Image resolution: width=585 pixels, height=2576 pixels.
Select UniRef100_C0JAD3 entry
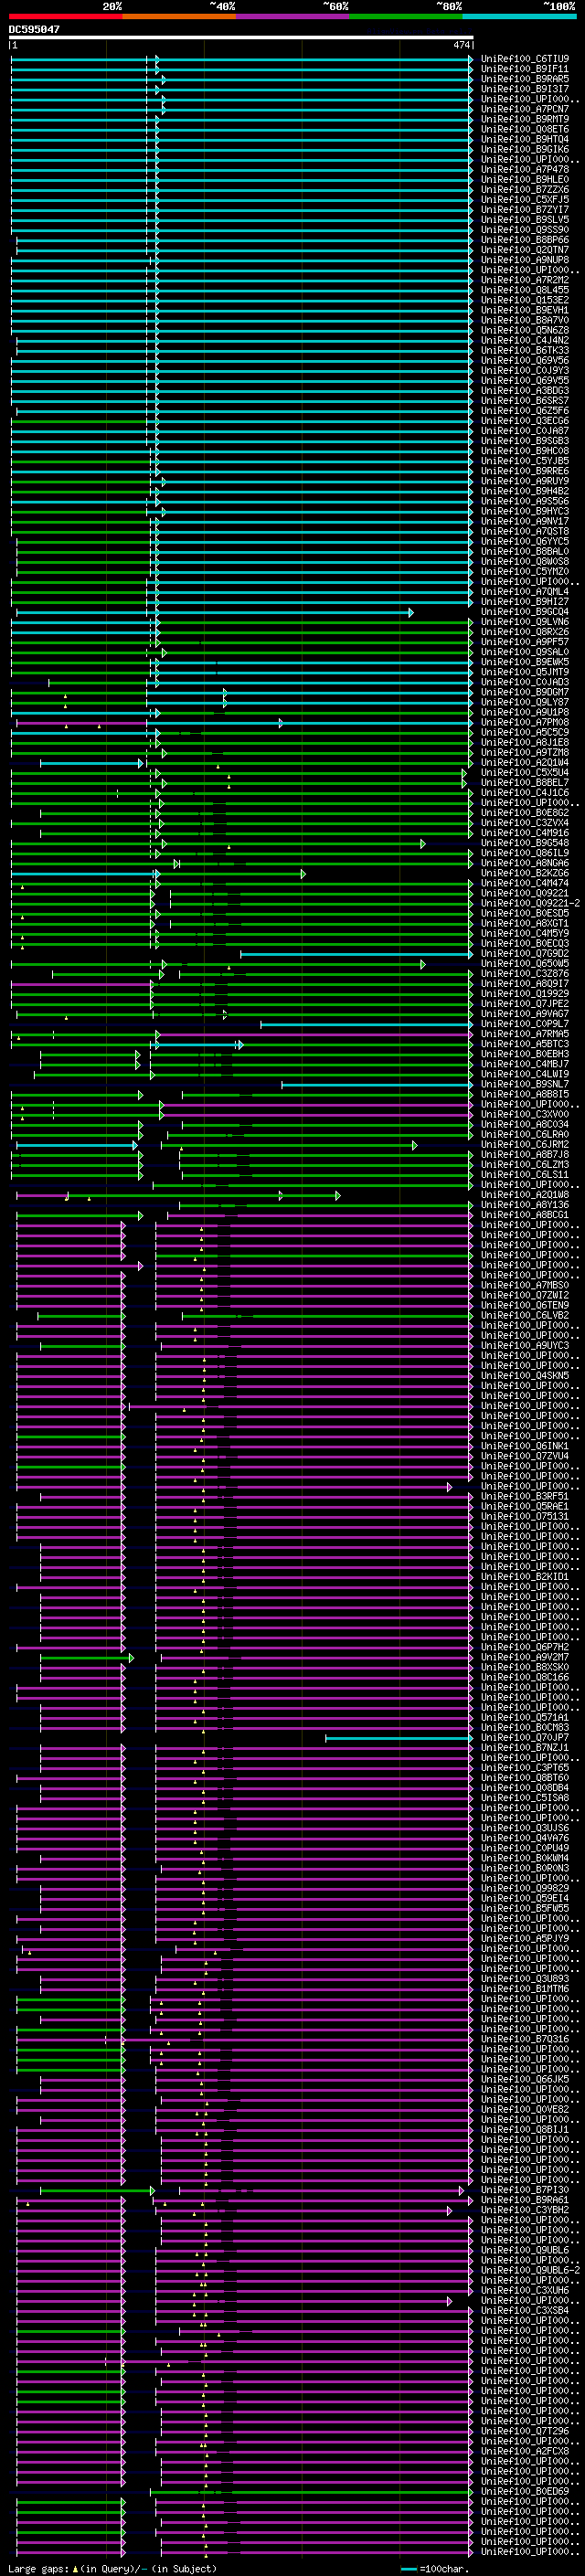pos(525,682)
